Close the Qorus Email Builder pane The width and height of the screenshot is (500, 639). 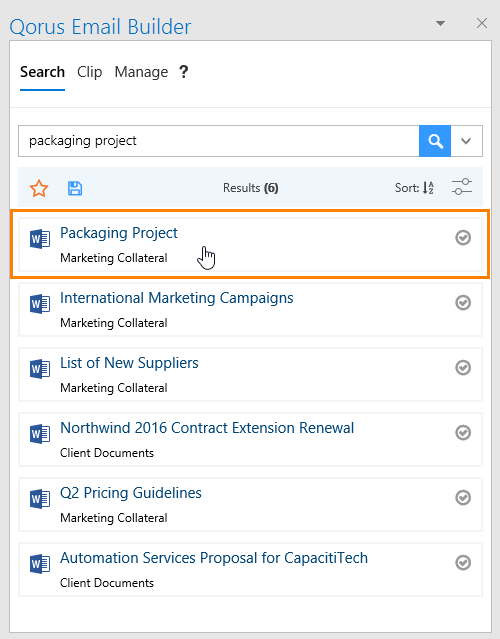(482, 23)
